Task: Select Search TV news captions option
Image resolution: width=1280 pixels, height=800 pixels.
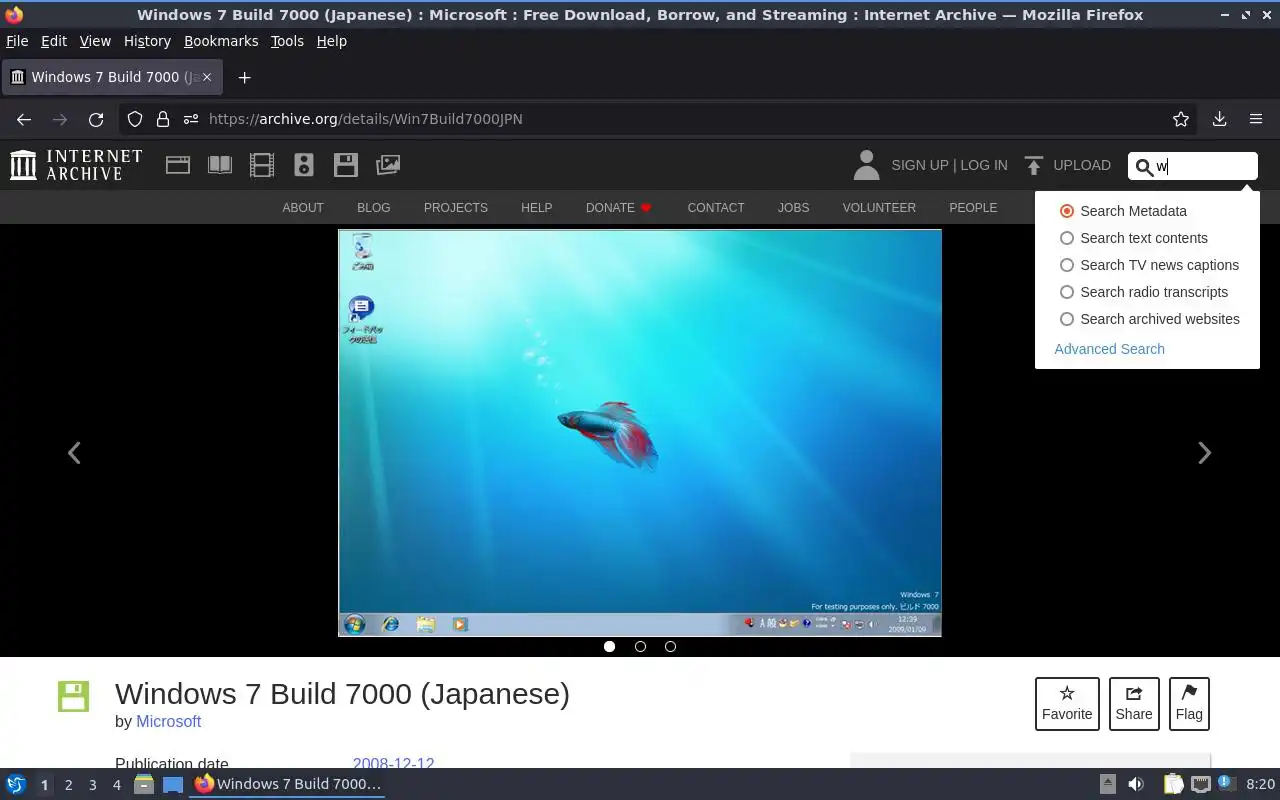Action: (1149, 265)
